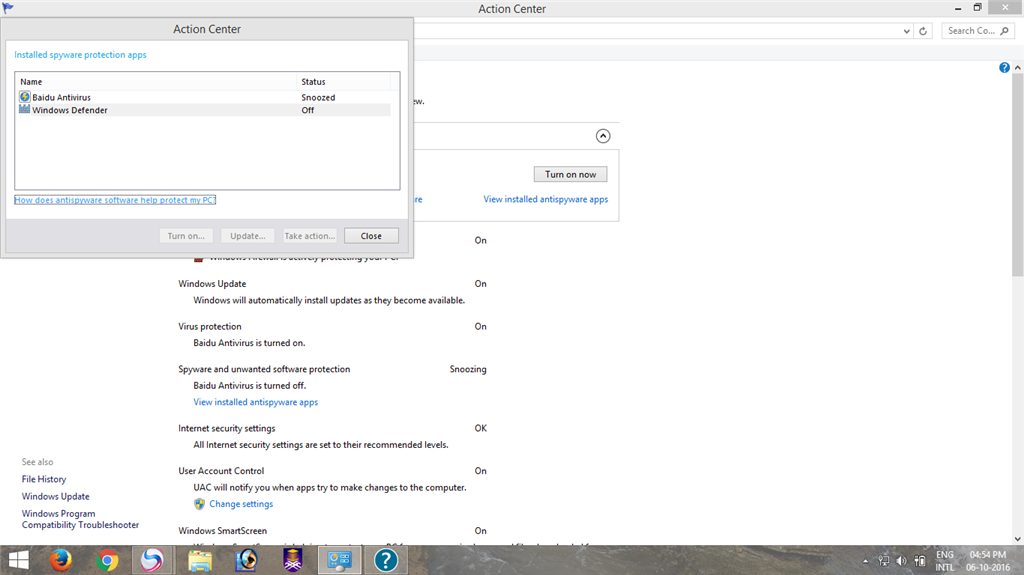1024x575 pixels.
Task: Open Windows Update link under See also
Action: (56, 497)
